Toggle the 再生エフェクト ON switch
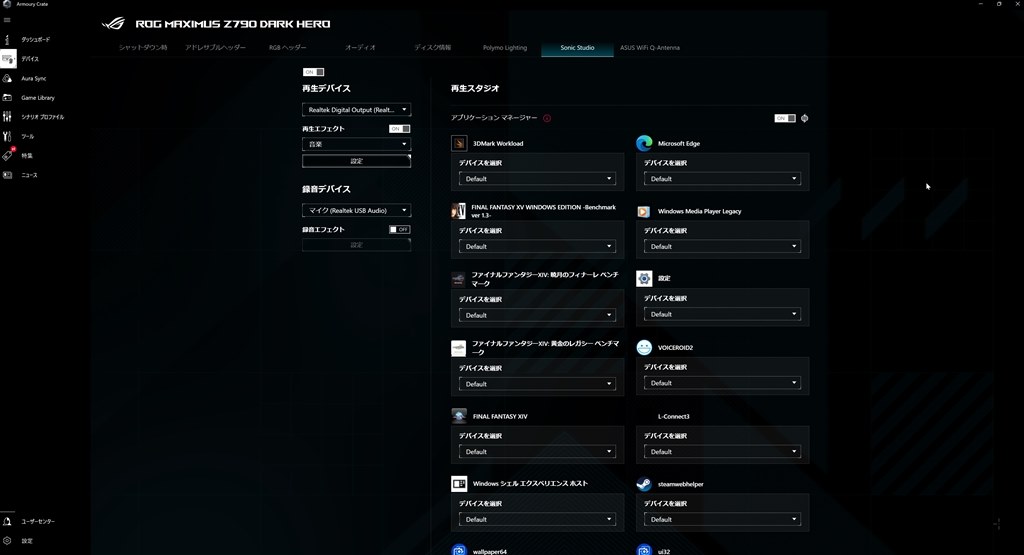The image size is (1024, 555). 400,129
